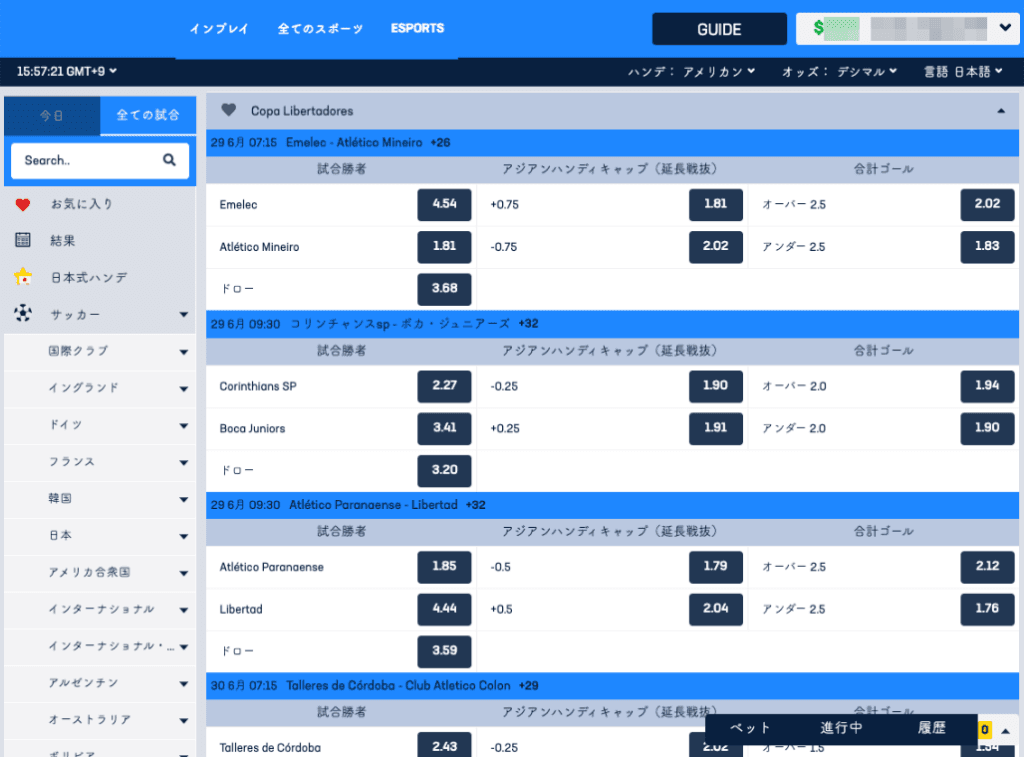Click the green dollar balance icon
This screenshot has height=757, width=1024.
point(818,28)
